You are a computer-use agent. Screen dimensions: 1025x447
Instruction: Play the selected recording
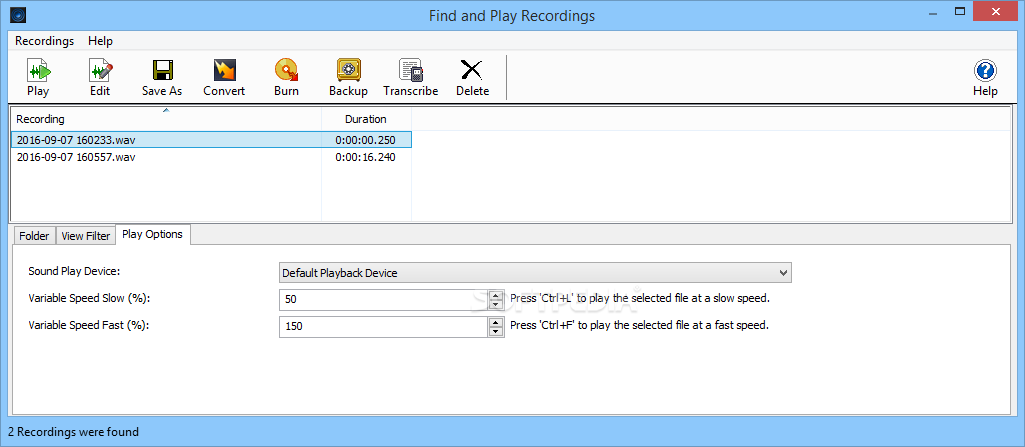tap(38, 77)
